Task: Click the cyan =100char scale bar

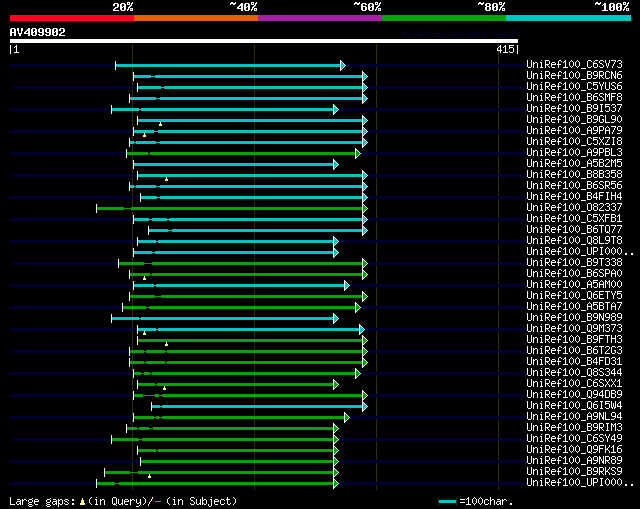Action: coord(447,501)
